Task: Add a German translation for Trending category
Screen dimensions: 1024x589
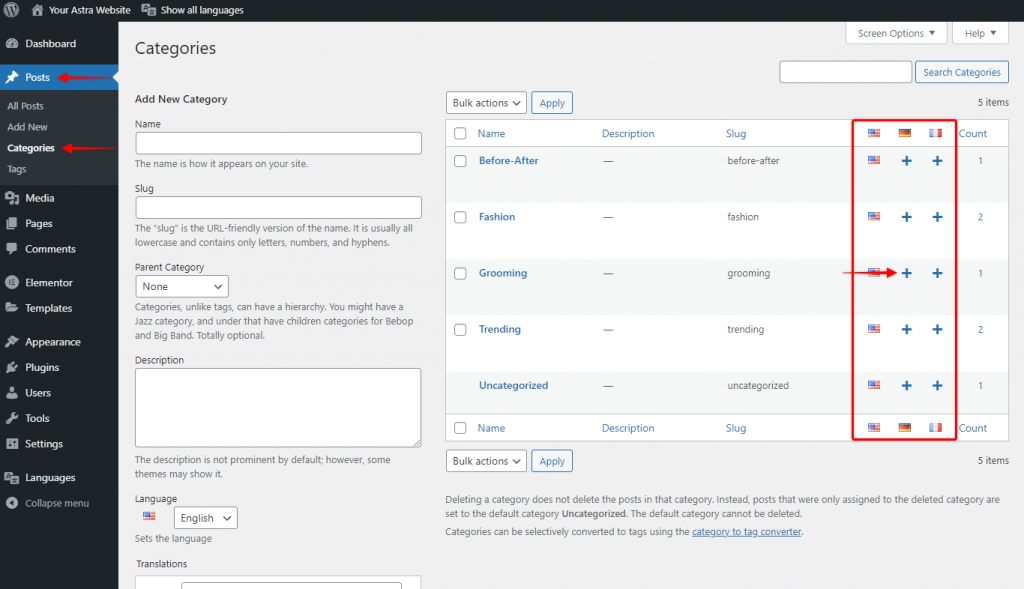Action: point(906,328)
